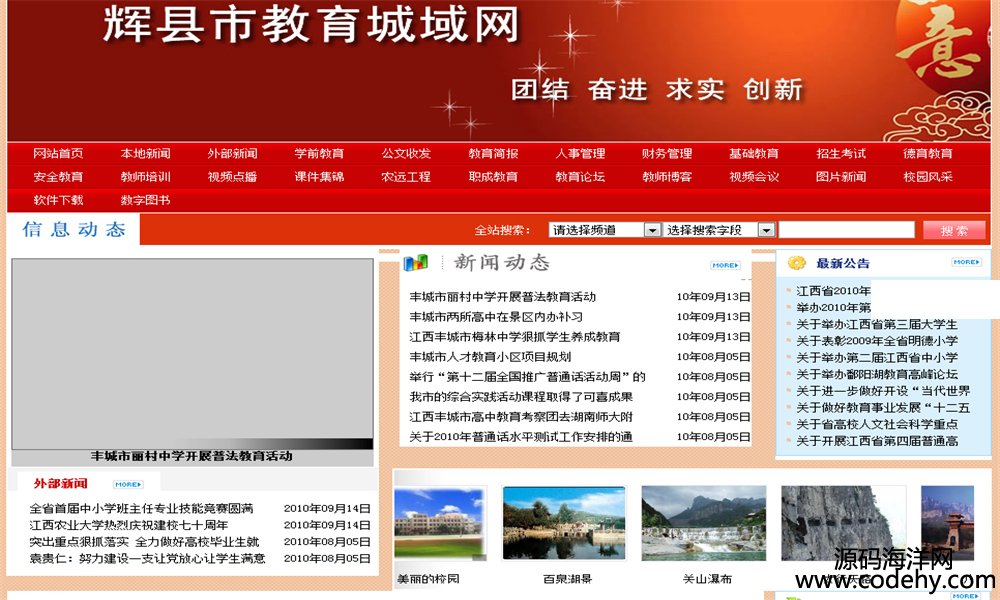The height and width of the screenshot is (600, 1000).
Task: Focus the site search text box
Action: coord(847,230)
